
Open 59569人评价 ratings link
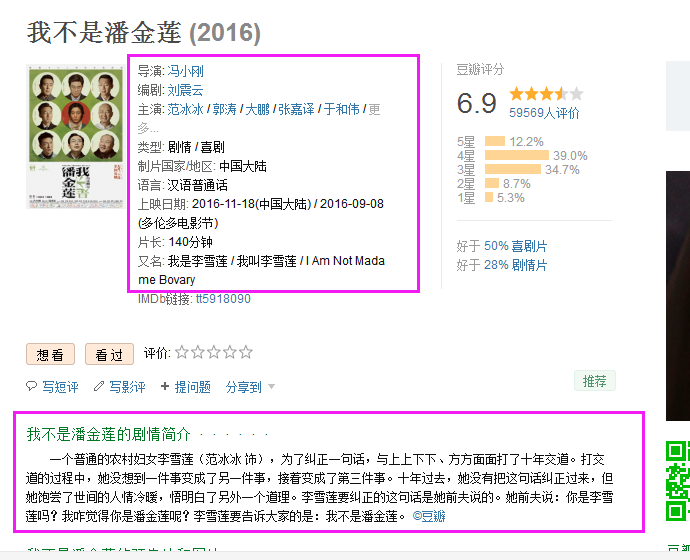tap(544, 113)
